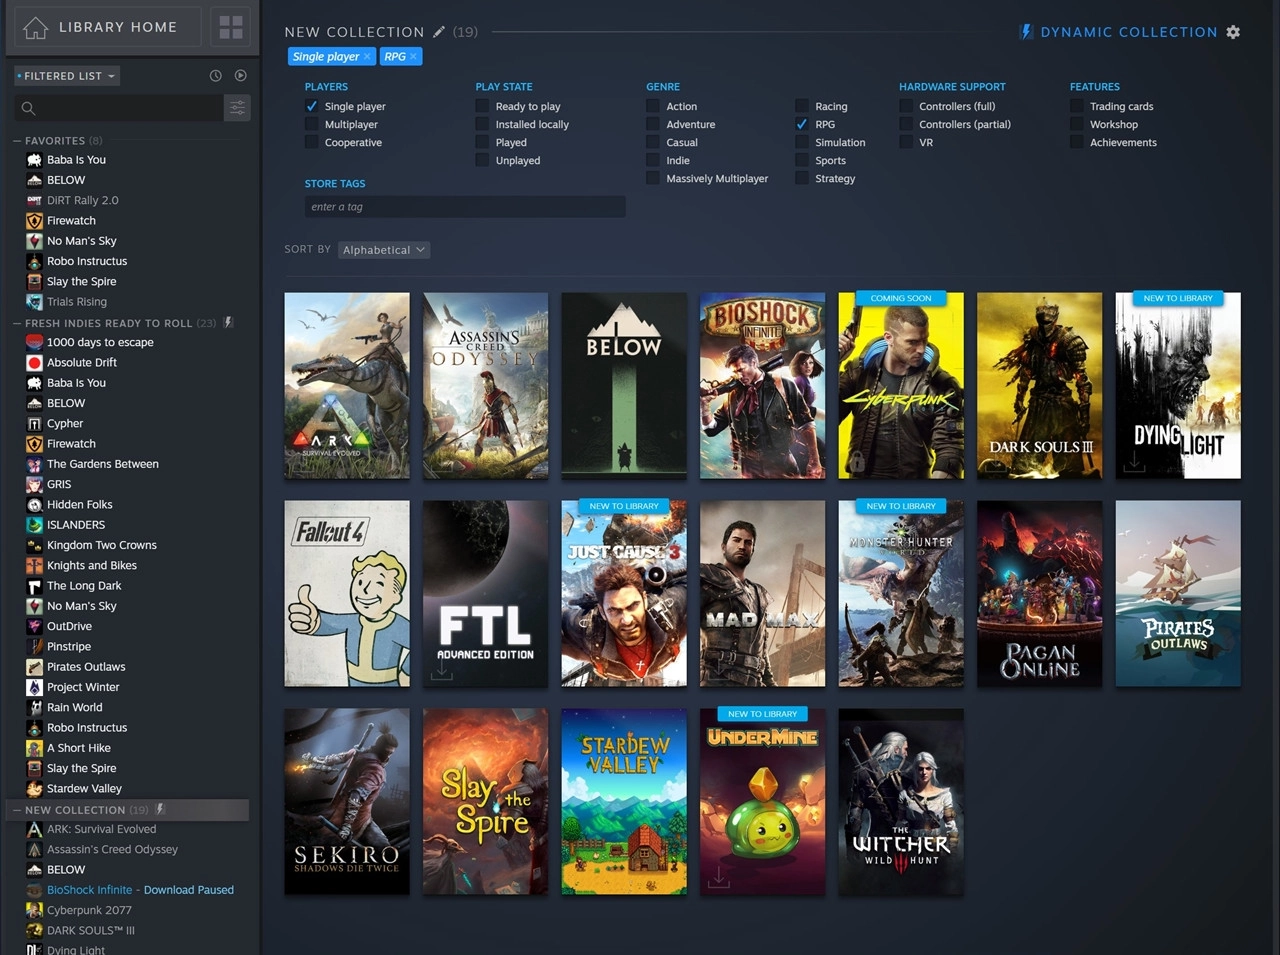
Task: Click the ready-to-play filter icon
Action: (x=240, y=76)
